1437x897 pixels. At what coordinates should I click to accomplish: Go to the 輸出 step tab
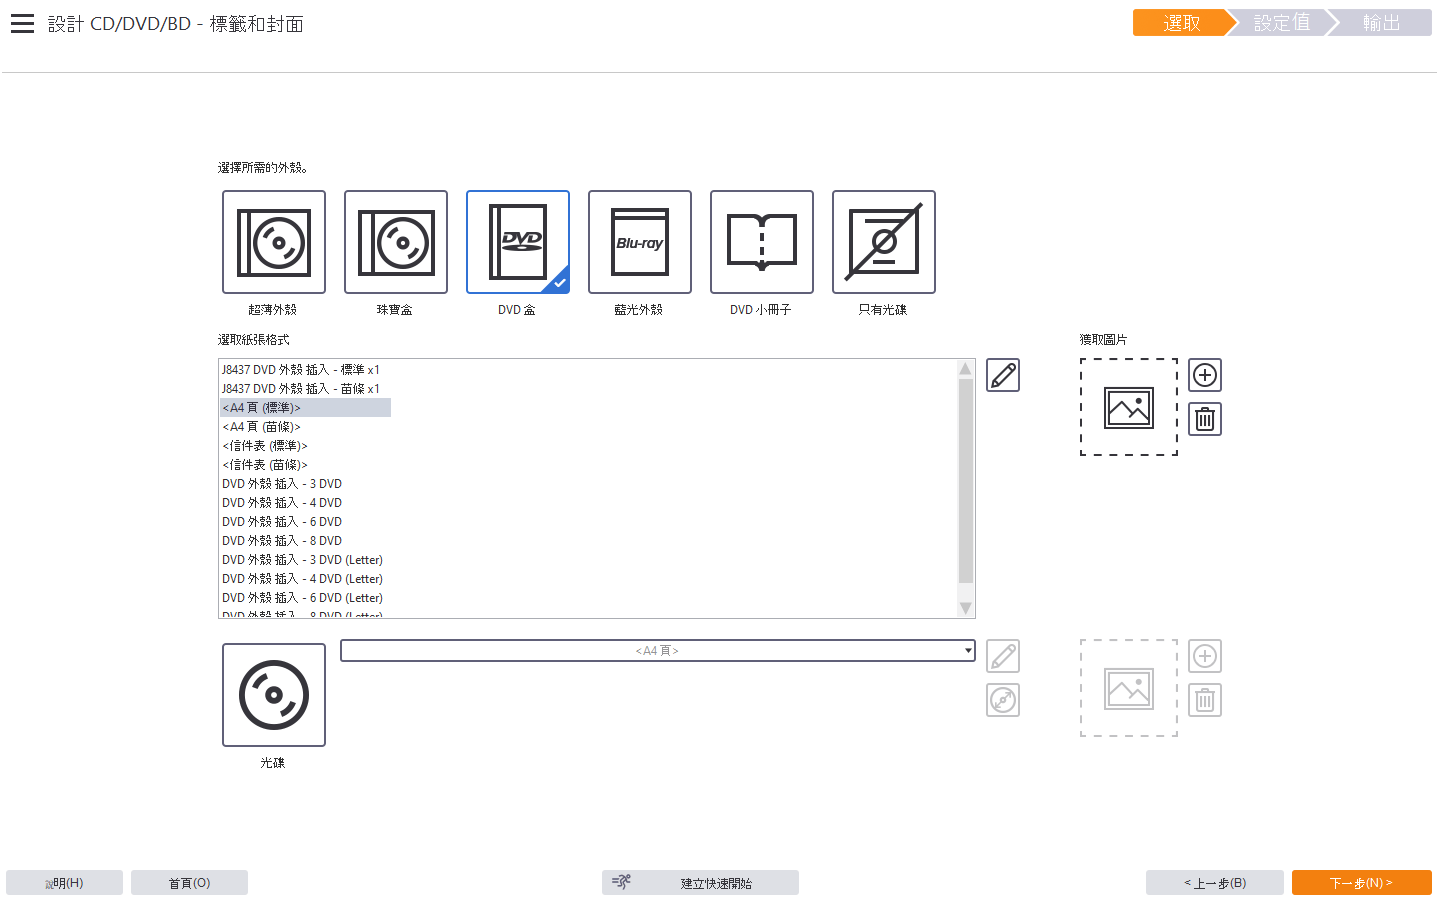tap(1381, 23)
